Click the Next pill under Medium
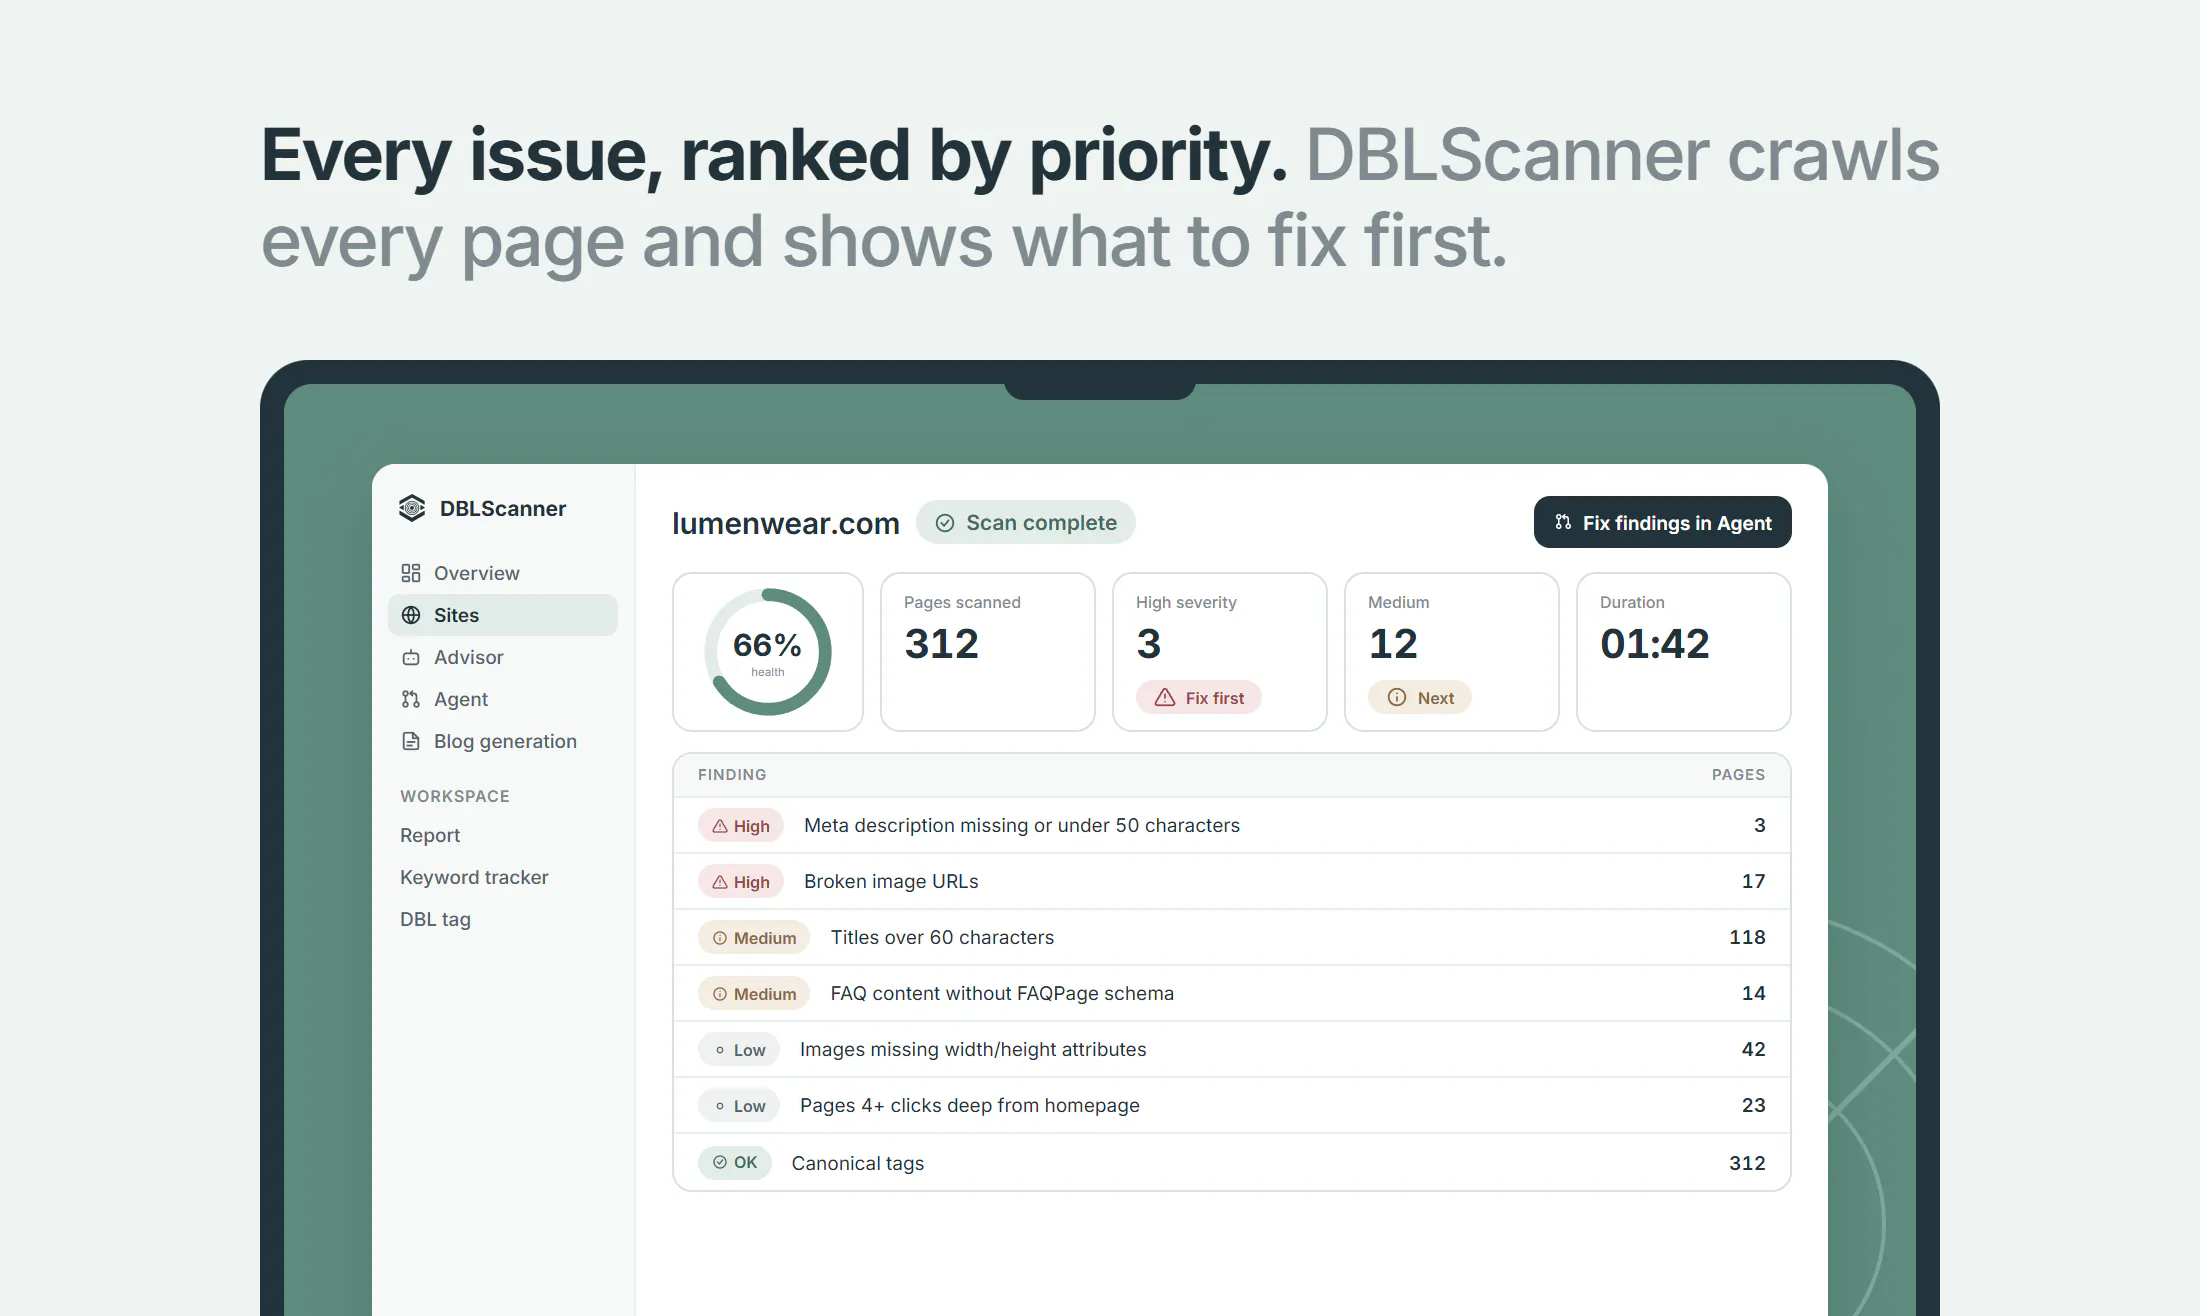The height and width of the screenshot is (1316, 2200). click(1420, 698)
